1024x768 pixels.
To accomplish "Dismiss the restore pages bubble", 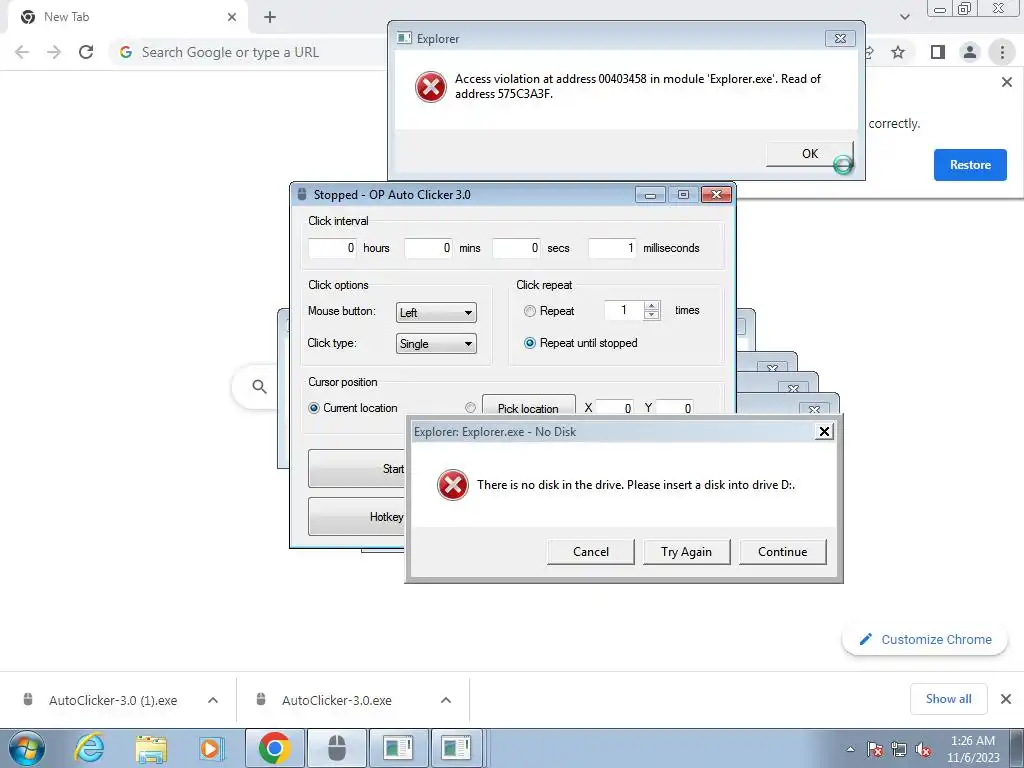I will point(1006,82).
